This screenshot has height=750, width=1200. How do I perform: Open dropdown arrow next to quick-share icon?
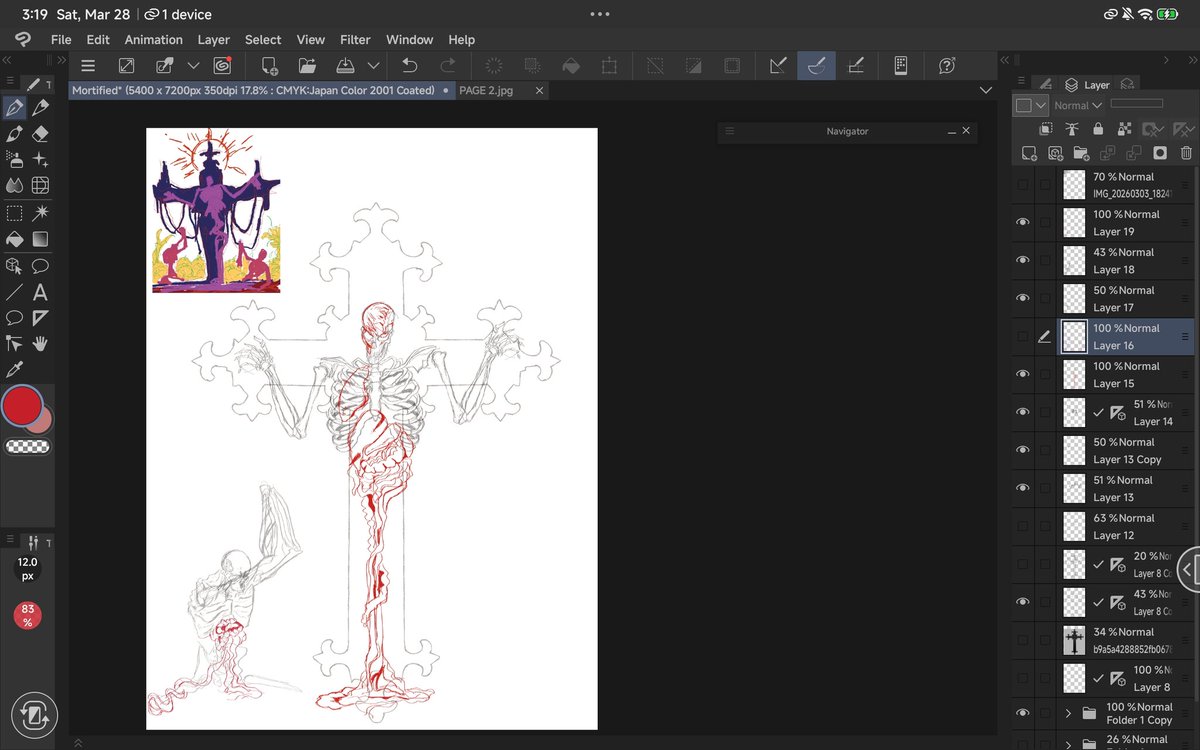click(193, 66)
